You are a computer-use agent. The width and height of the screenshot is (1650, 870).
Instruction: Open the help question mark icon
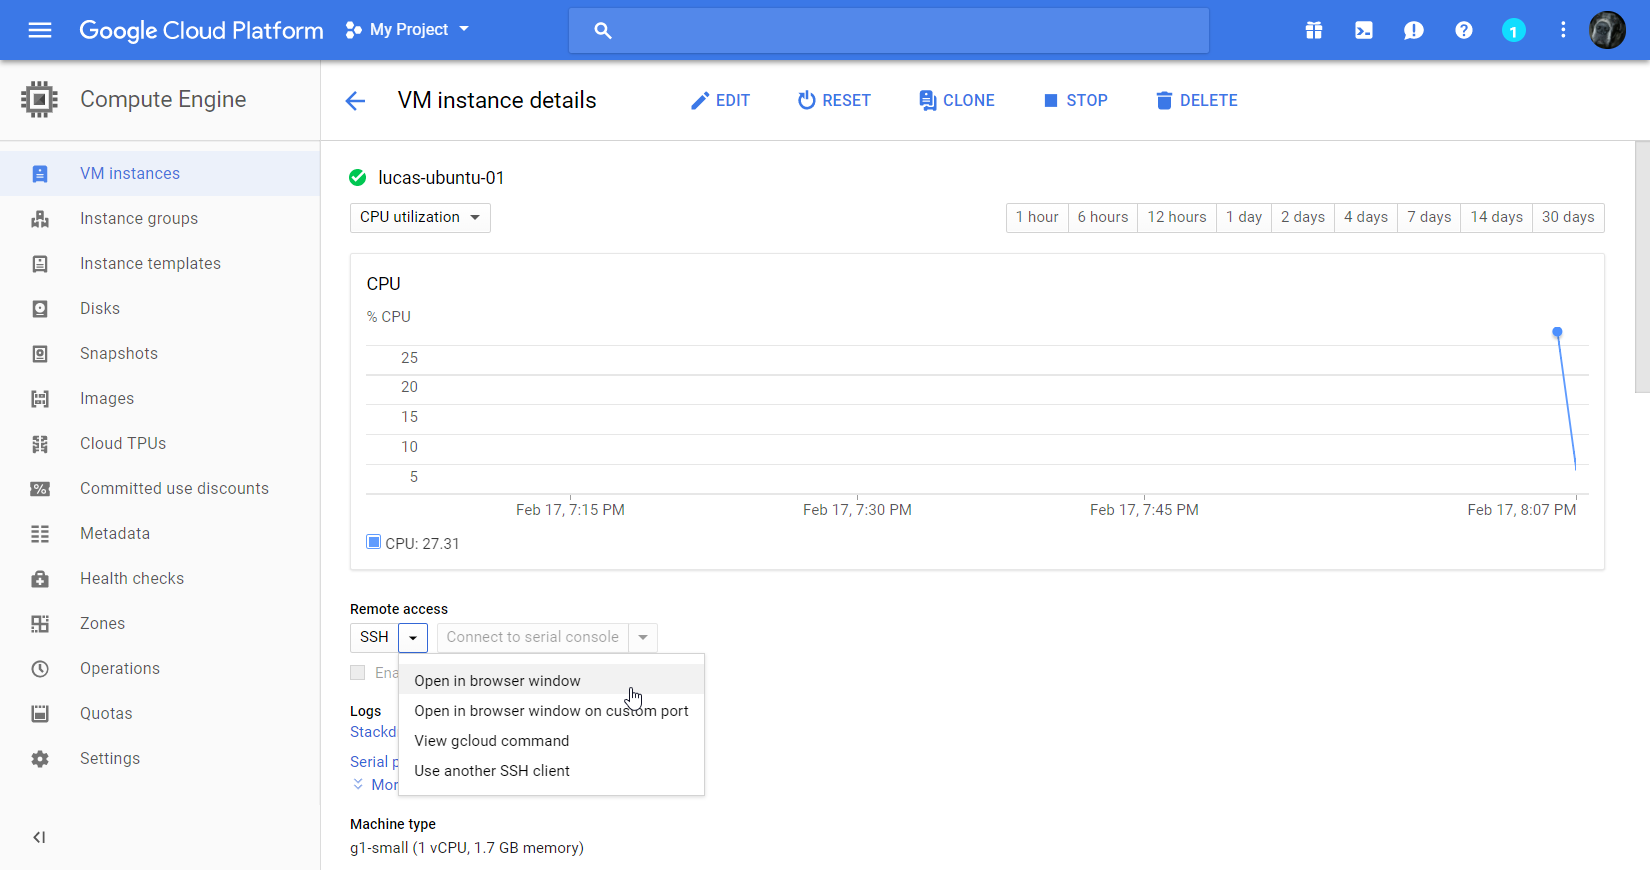(x=1464, y=30)
